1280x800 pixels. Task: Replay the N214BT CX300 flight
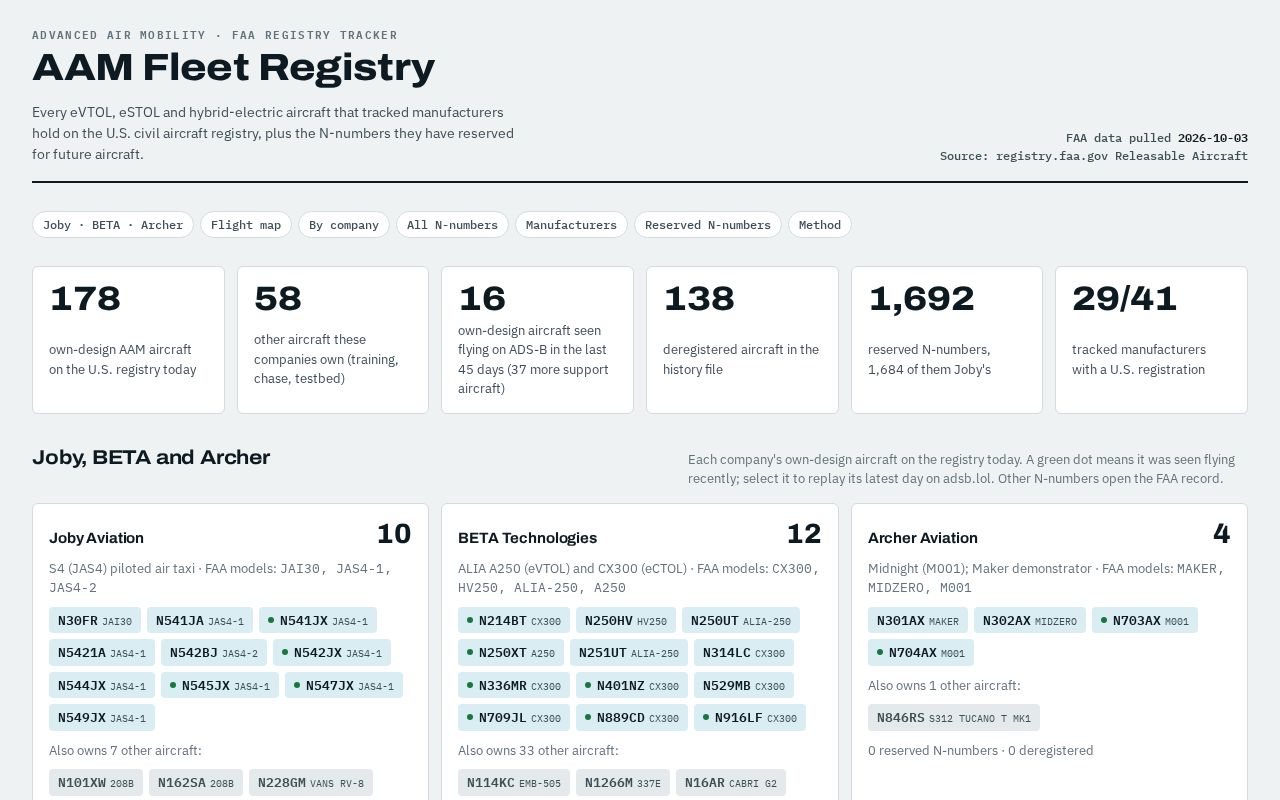[x=514, y=620]
